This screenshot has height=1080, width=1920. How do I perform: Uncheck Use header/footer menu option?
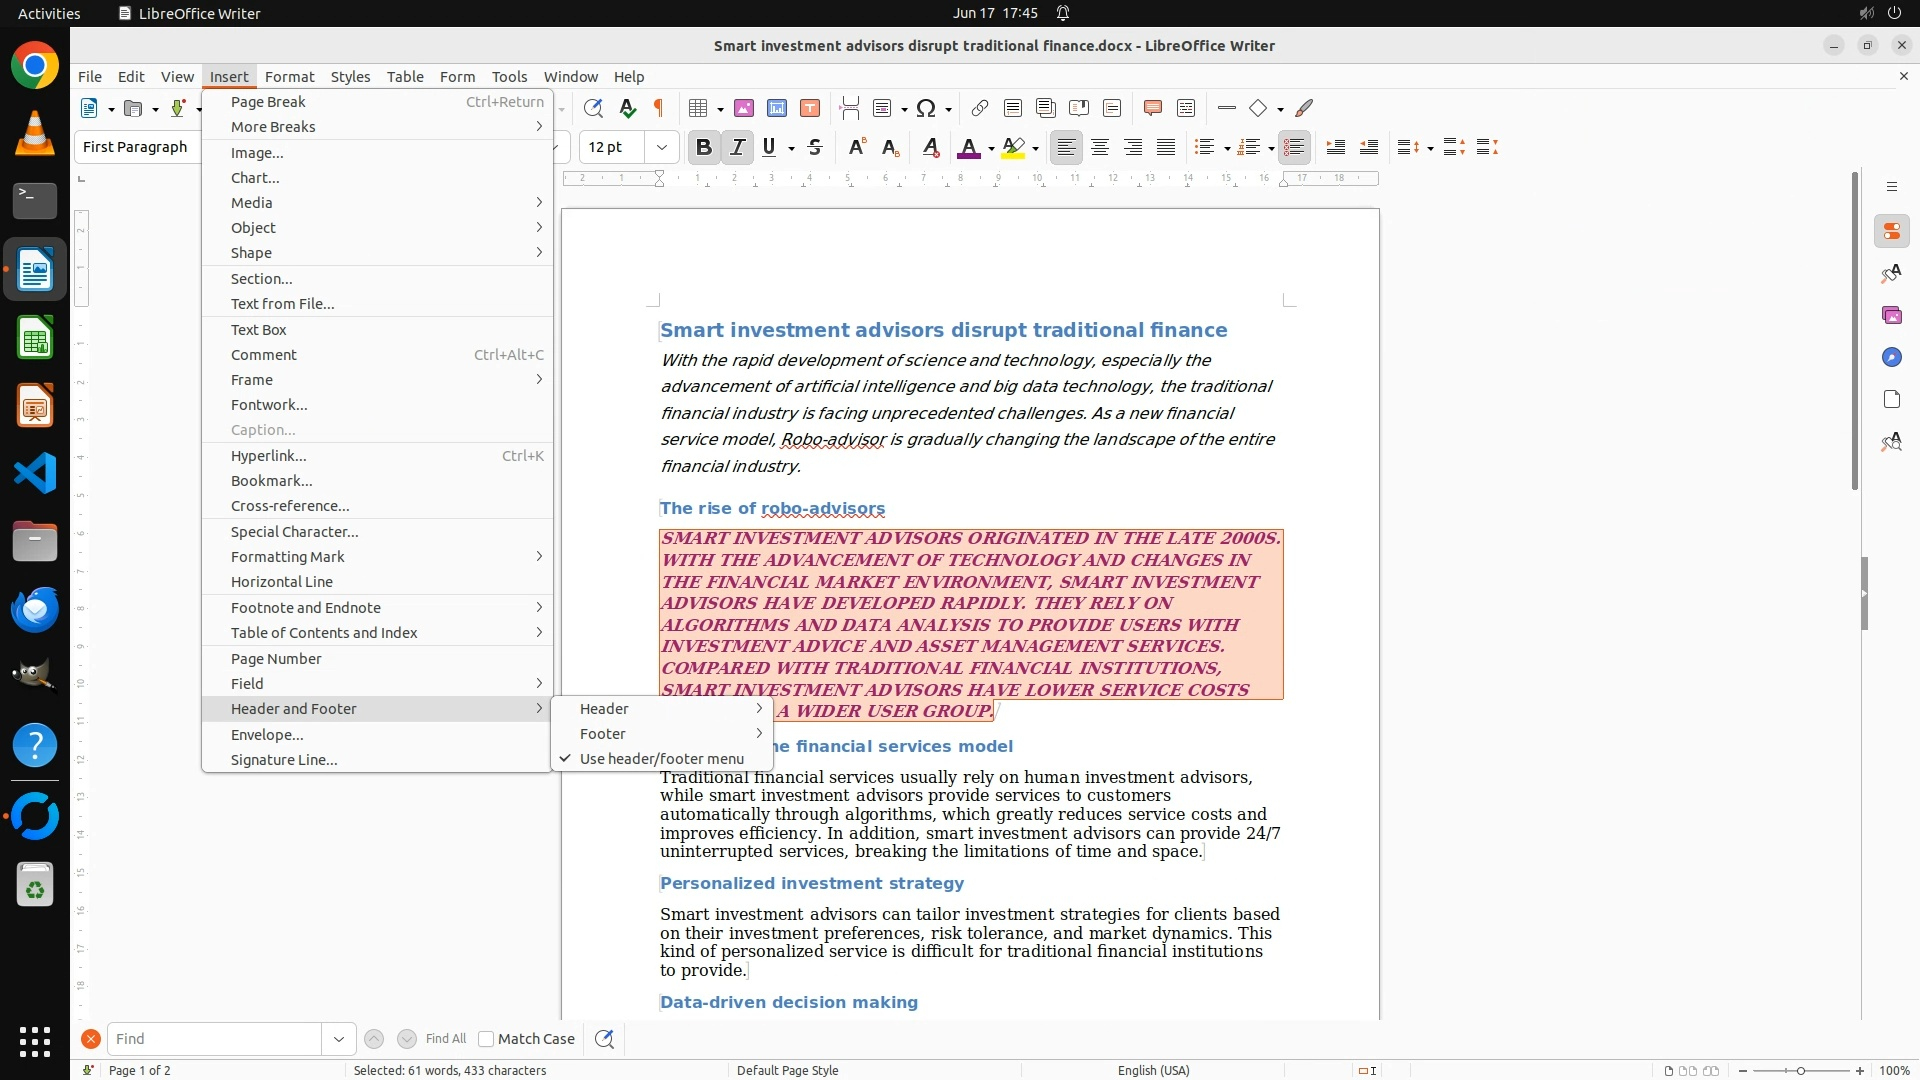coord(661,759)
